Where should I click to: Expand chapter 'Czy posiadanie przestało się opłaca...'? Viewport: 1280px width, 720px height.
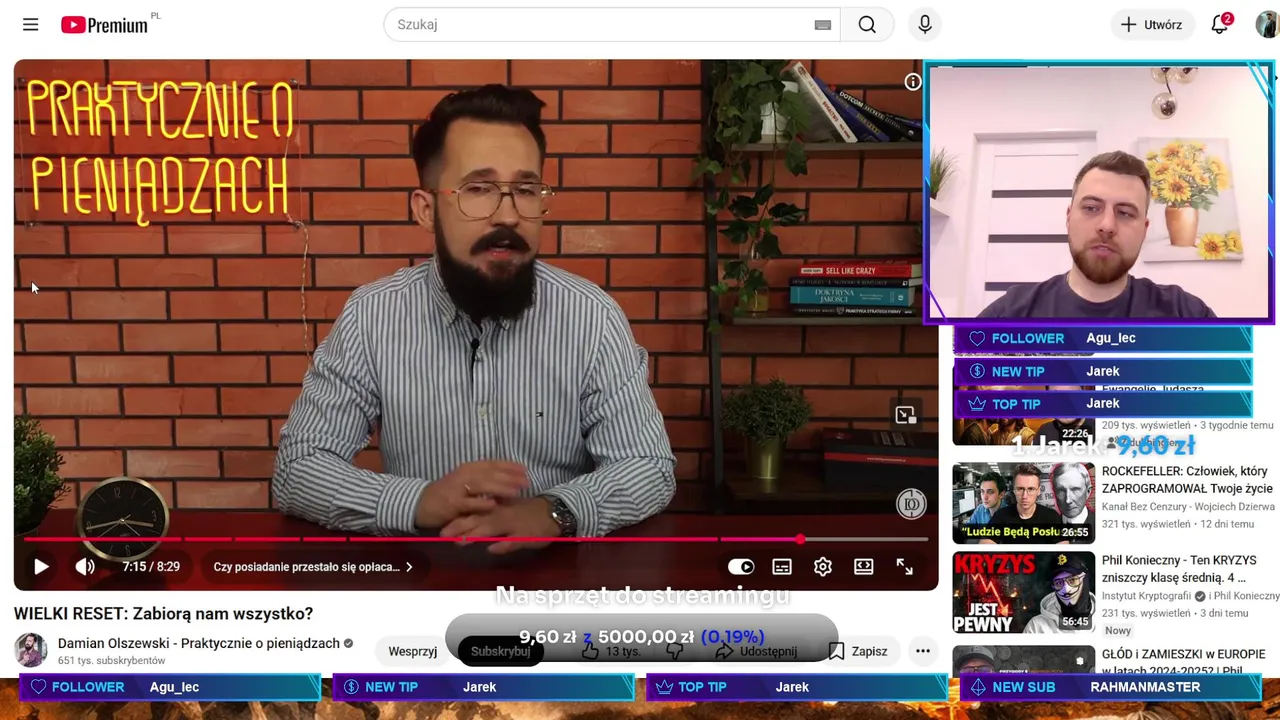313,567
